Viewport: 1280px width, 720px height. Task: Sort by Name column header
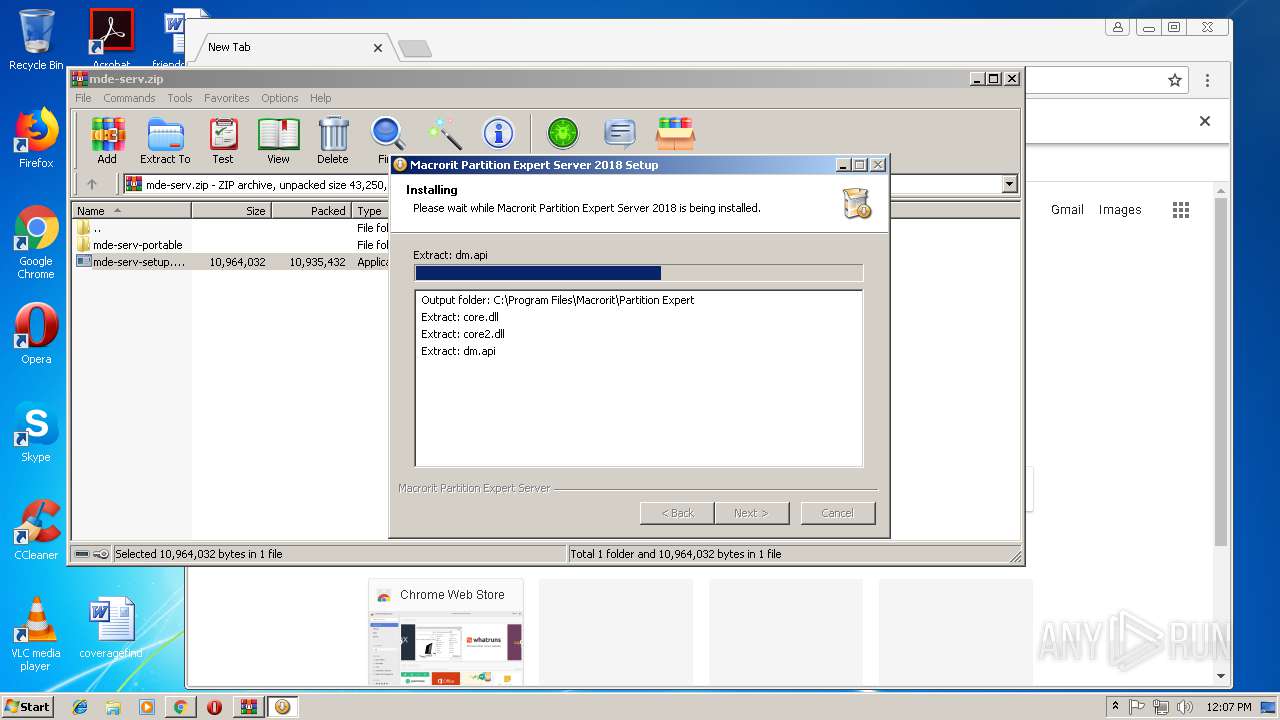pos(132,210)
